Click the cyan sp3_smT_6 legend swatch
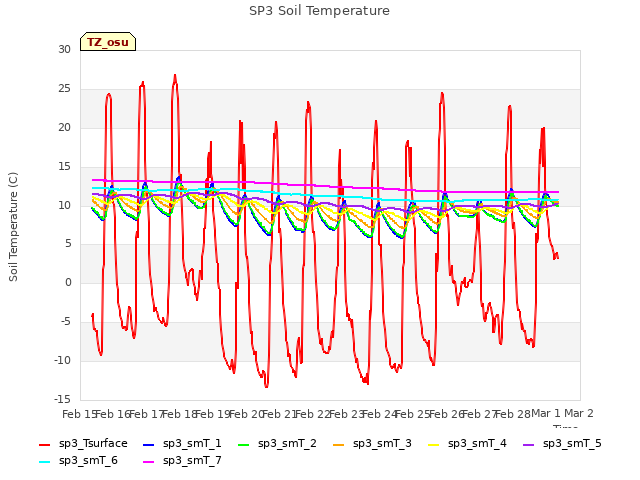 coord(44,462)
